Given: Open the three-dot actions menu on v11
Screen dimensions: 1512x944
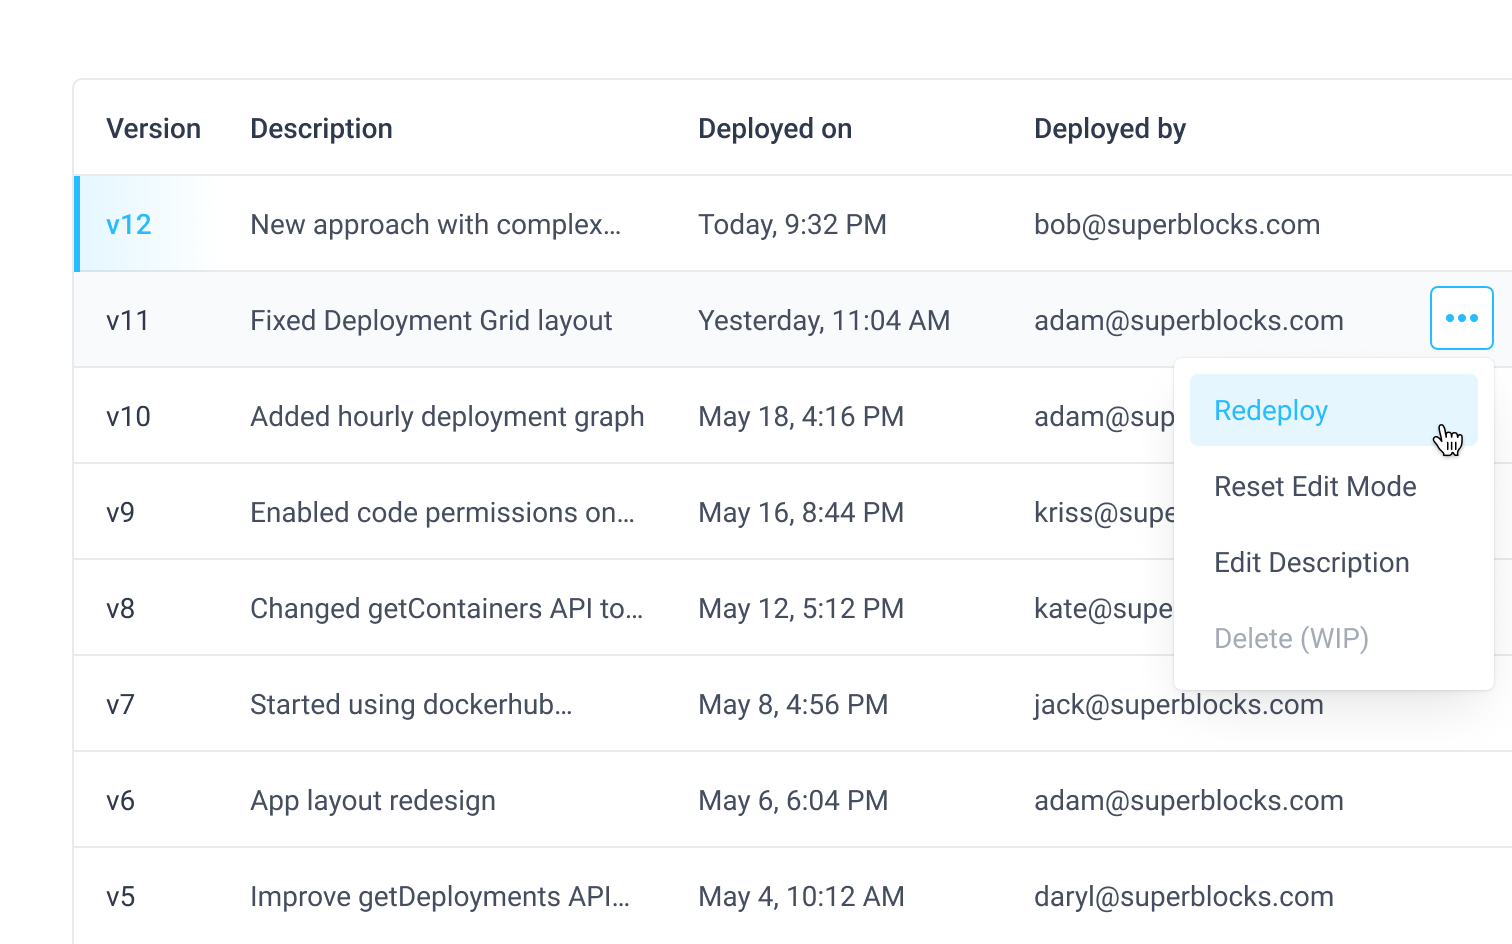Looking at the screenshot, I should pyautogui.click(x=1461, y=317).
